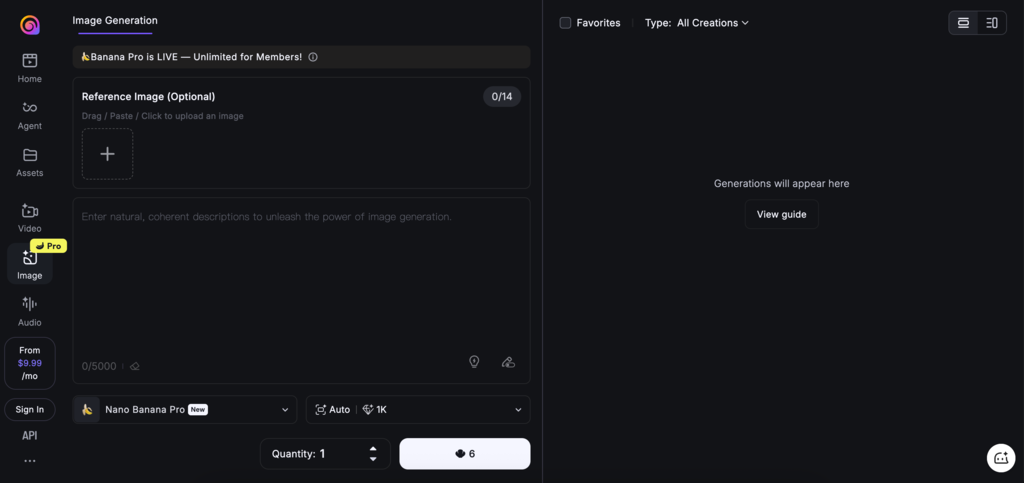Switch to the grid layout view
1024x483 pixels.
[x=963, y=23]
